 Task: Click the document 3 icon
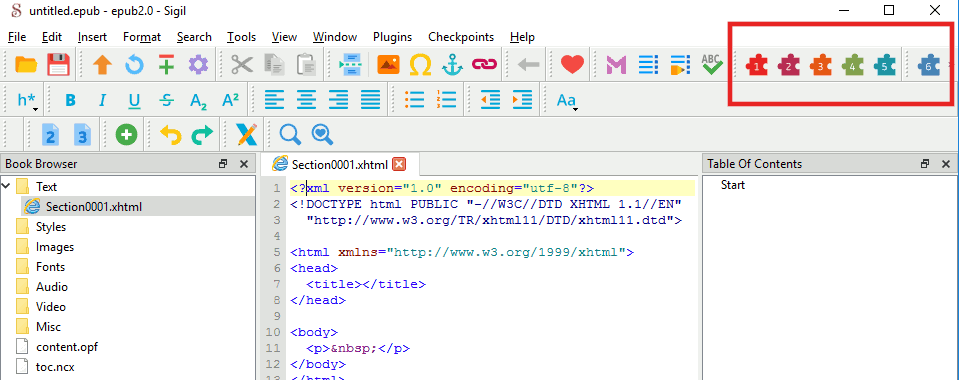click(82, 135)
